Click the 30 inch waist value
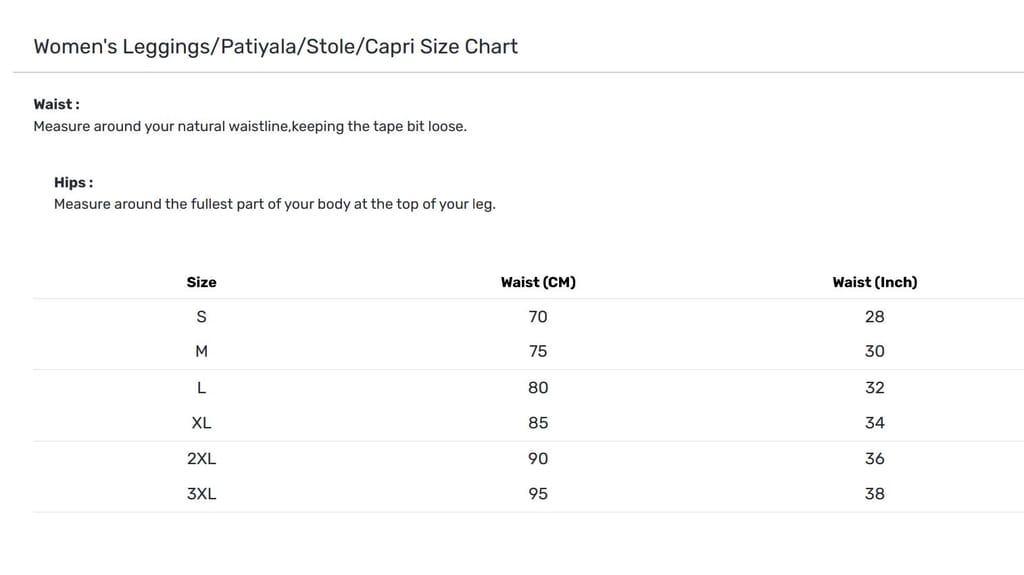 874,351
